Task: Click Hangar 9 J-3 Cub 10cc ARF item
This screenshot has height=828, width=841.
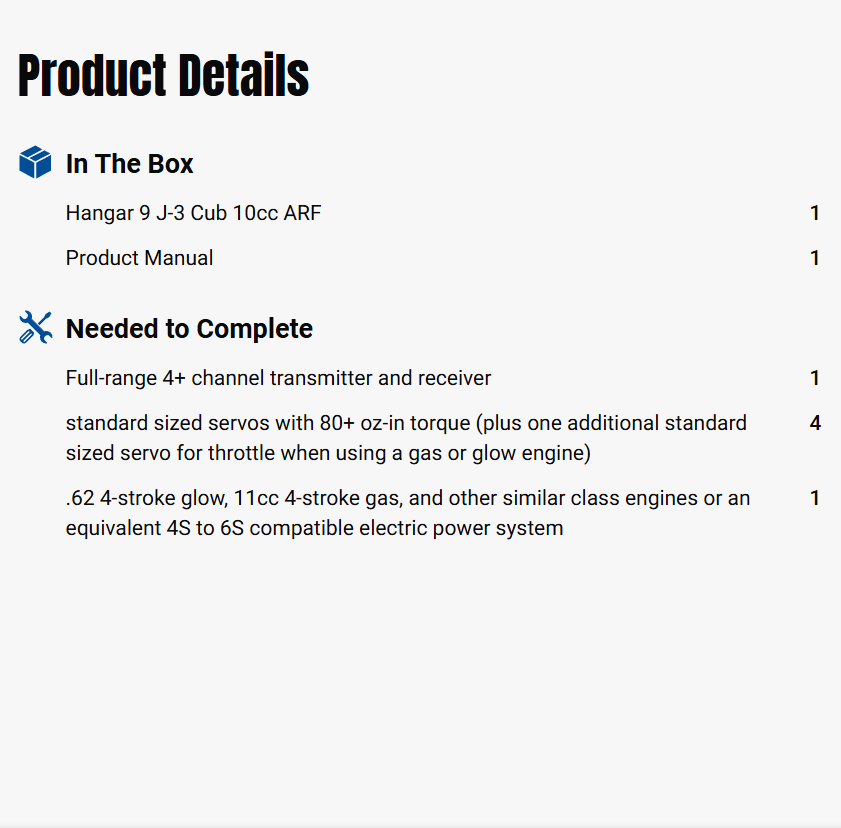Action: click(193, 213)
